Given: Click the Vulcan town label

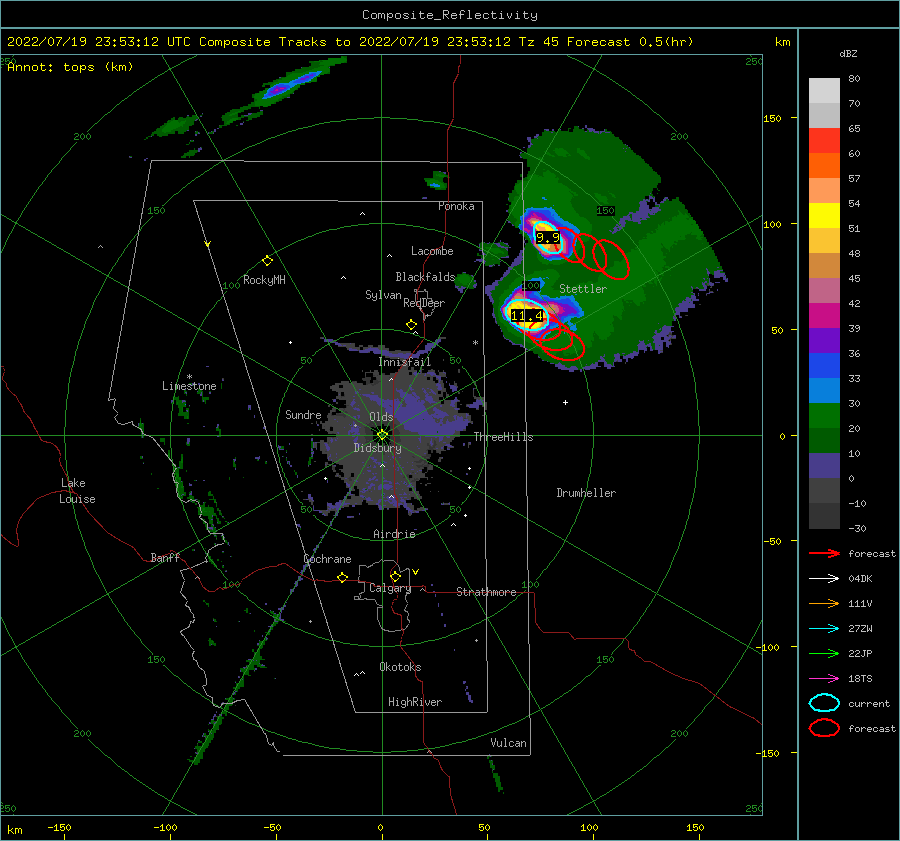Looking at the screenshot, I should click(508, 743).
